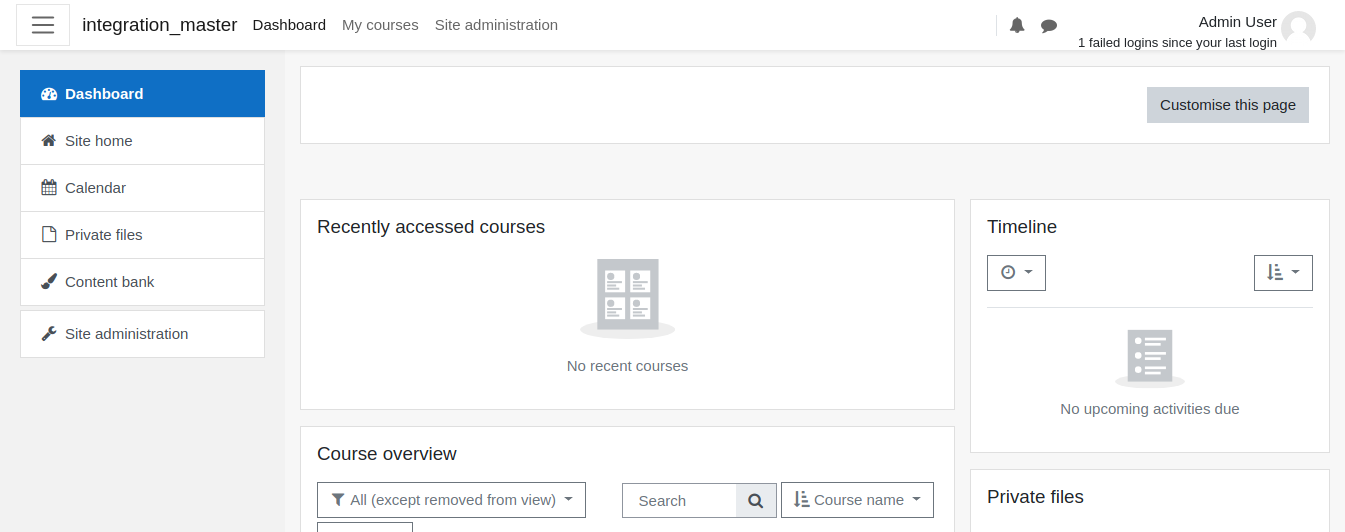Click the Admin User avatar picture
The height and width of the screenshot is (532, 1345).
pyautogui.click(x=1298, y=29)
